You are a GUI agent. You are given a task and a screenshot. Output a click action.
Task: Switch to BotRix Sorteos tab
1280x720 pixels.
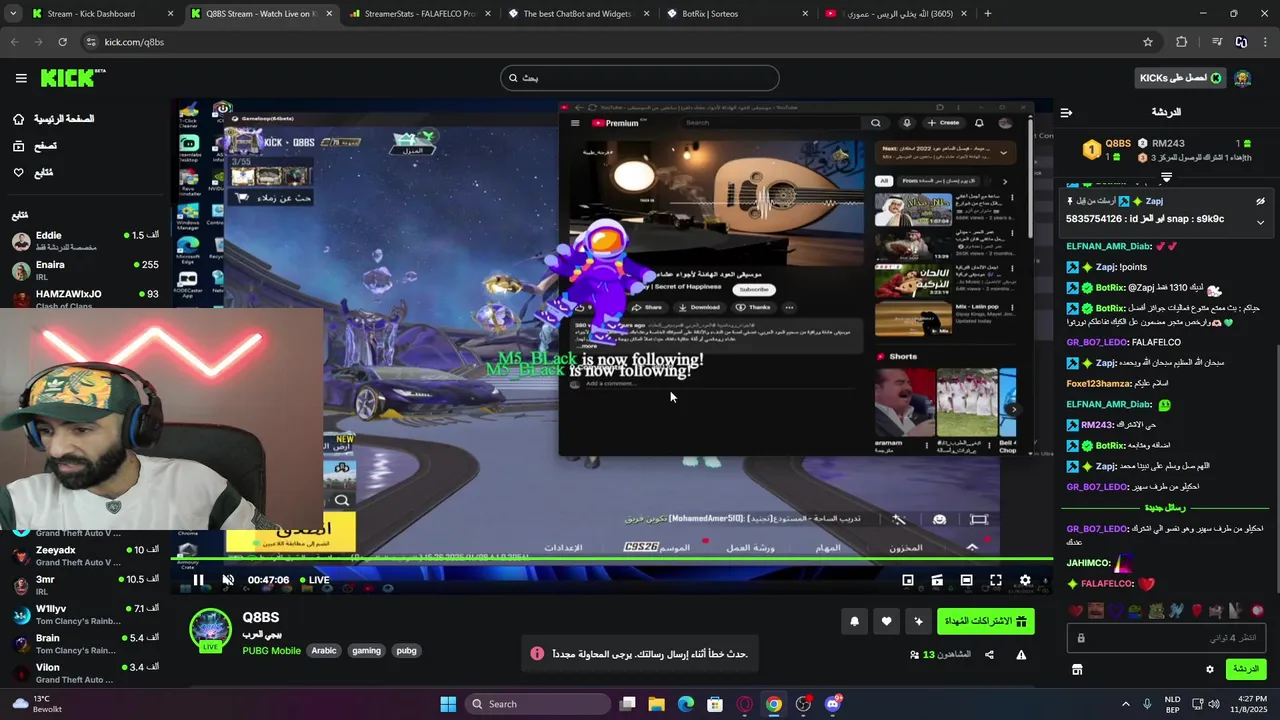pyautogui.click(x=735, y=14)
